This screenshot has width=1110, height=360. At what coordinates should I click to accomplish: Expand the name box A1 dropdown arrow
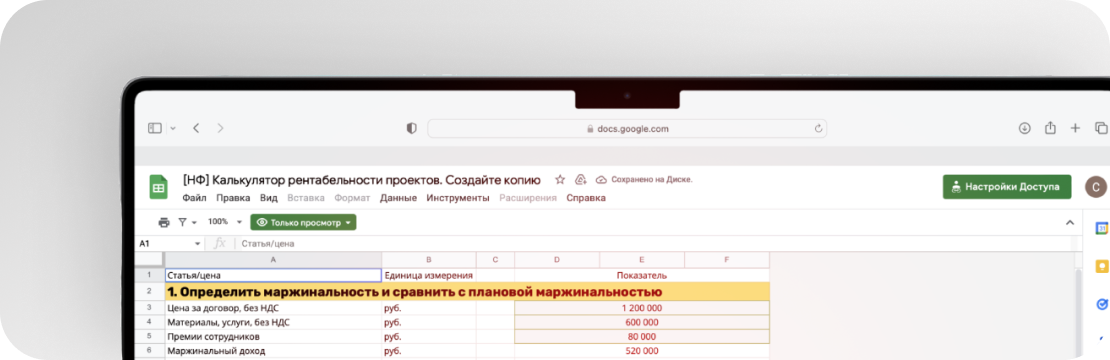[198, 243]
